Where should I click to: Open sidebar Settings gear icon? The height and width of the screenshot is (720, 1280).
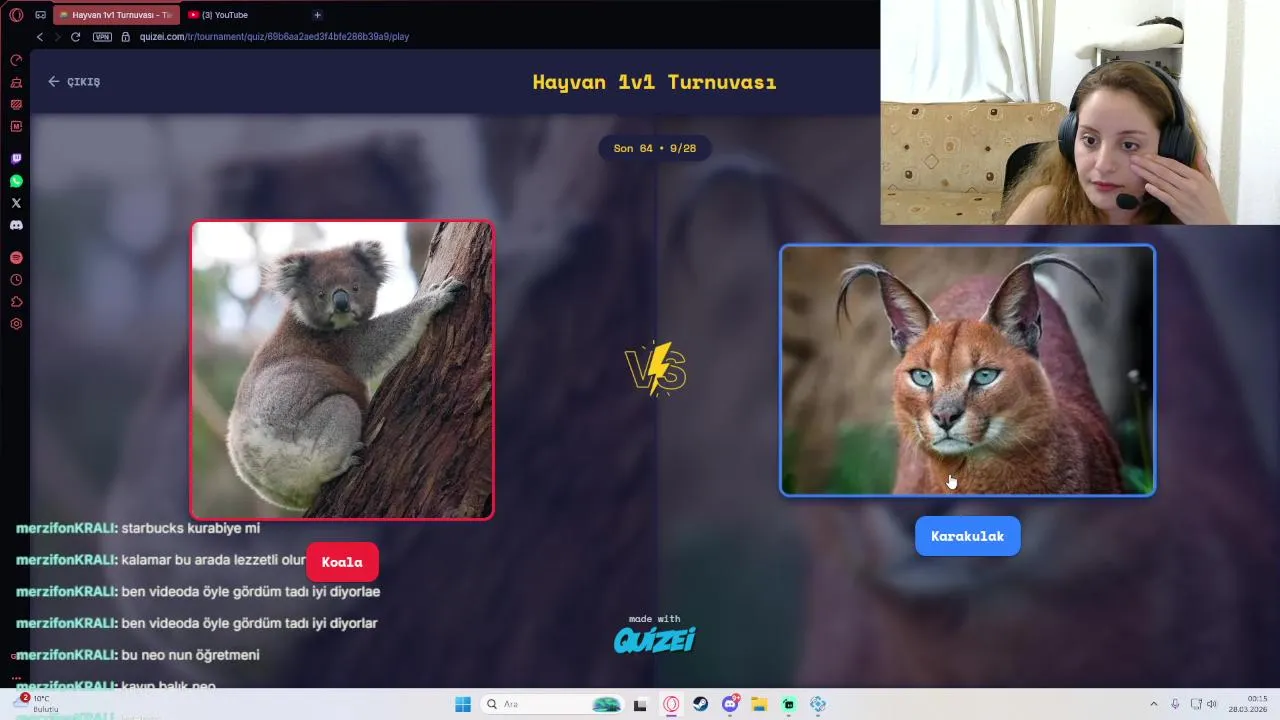coord(16,324)
